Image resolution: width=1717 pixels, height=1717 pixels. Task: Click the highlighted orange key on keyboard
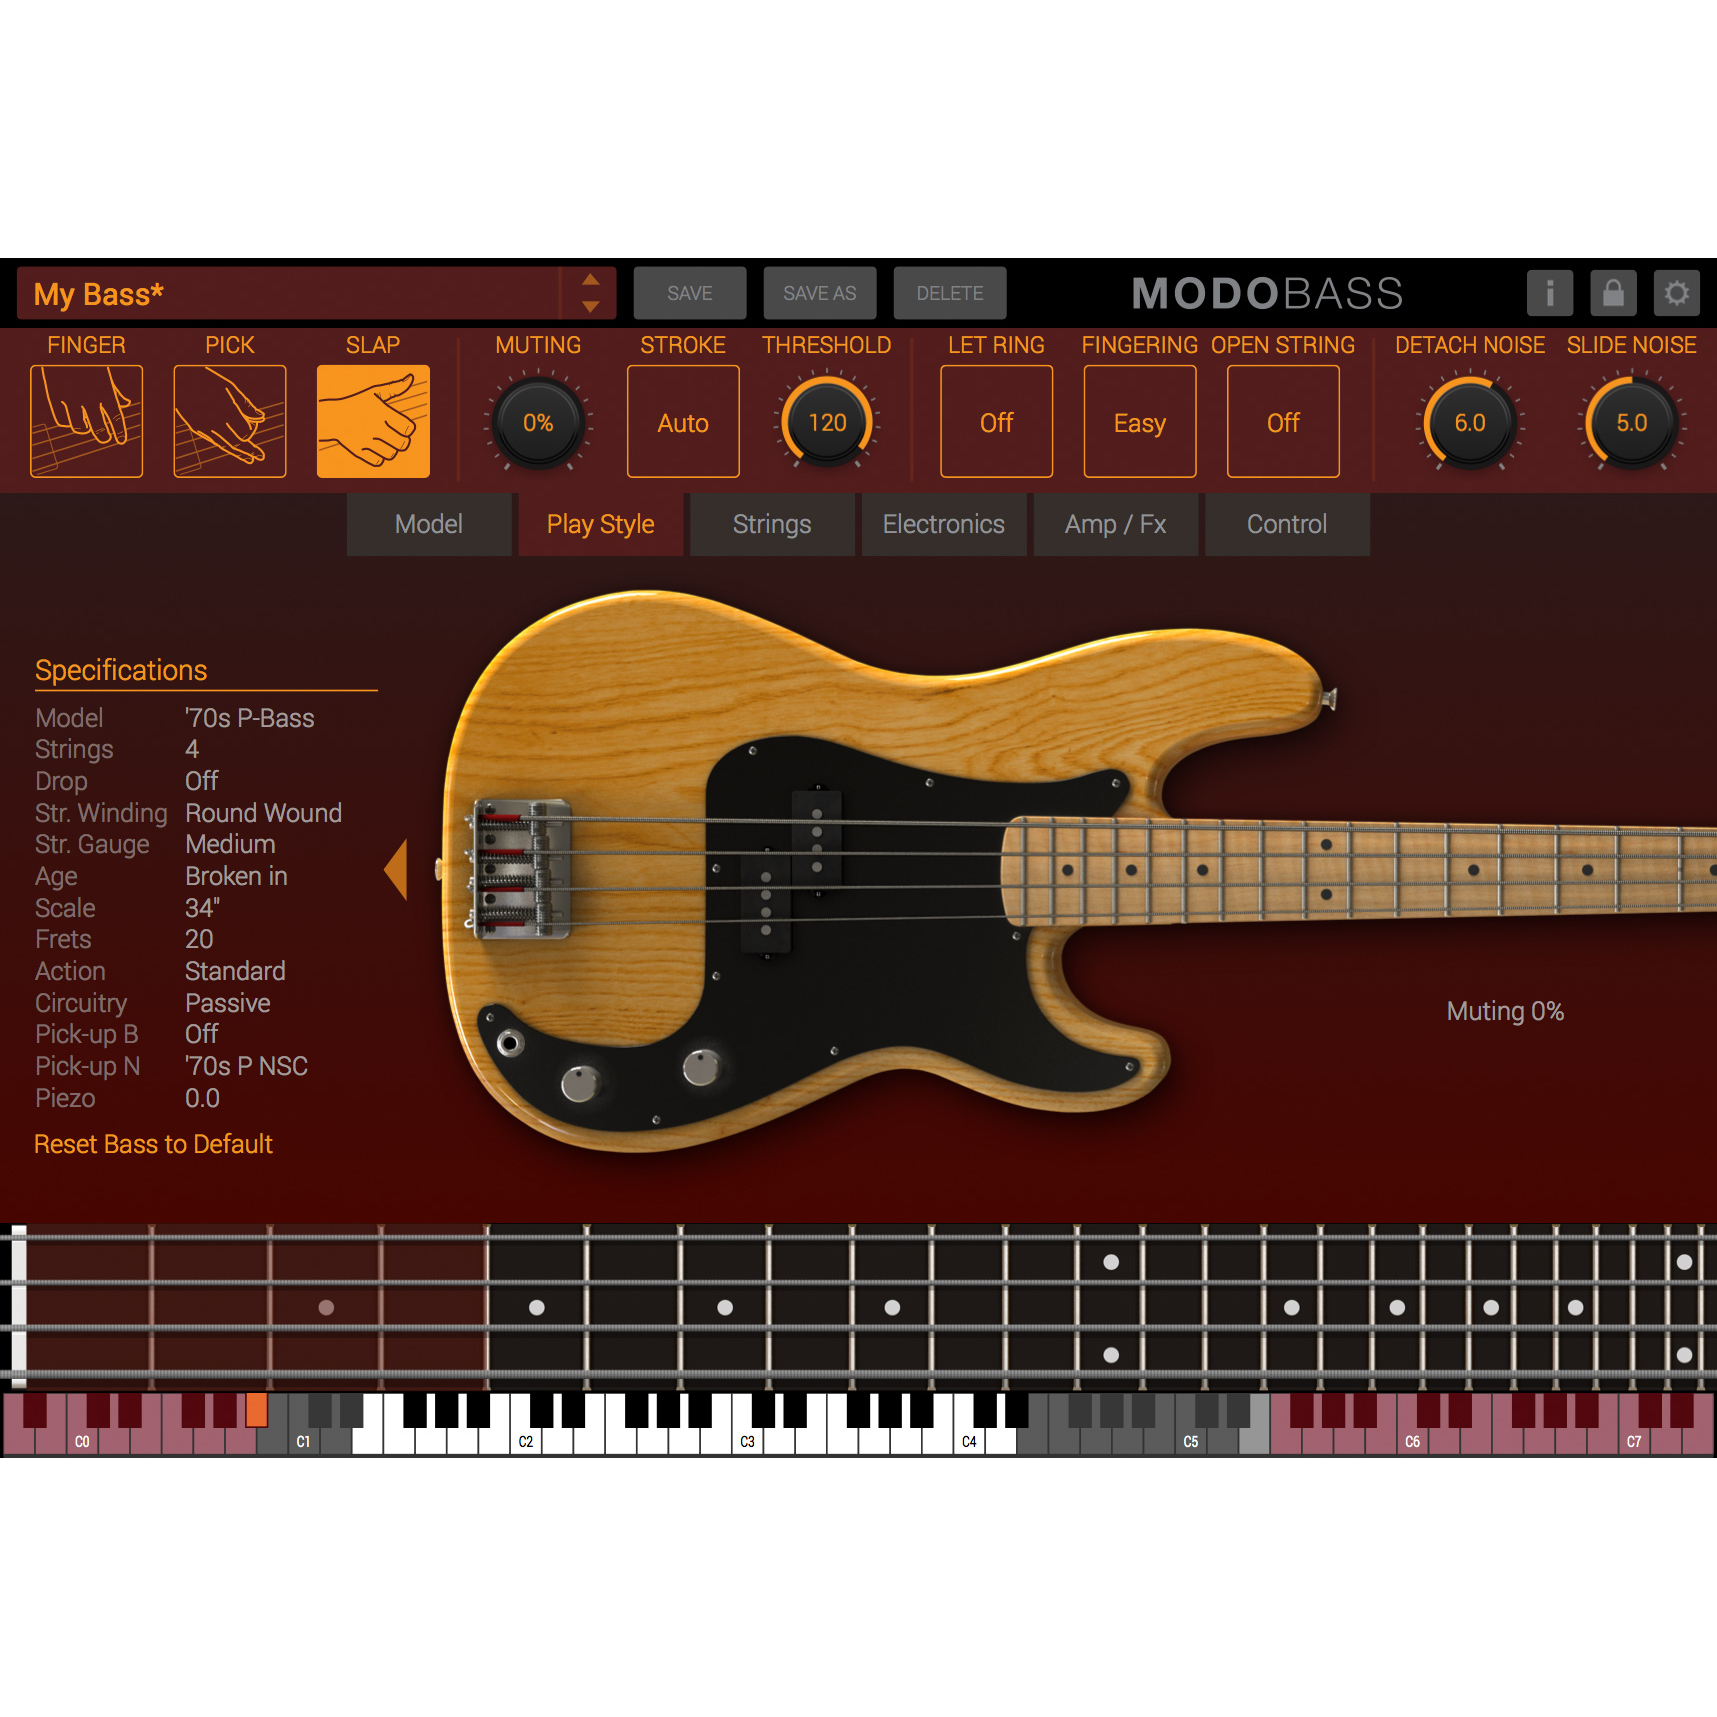point(257,1410)
